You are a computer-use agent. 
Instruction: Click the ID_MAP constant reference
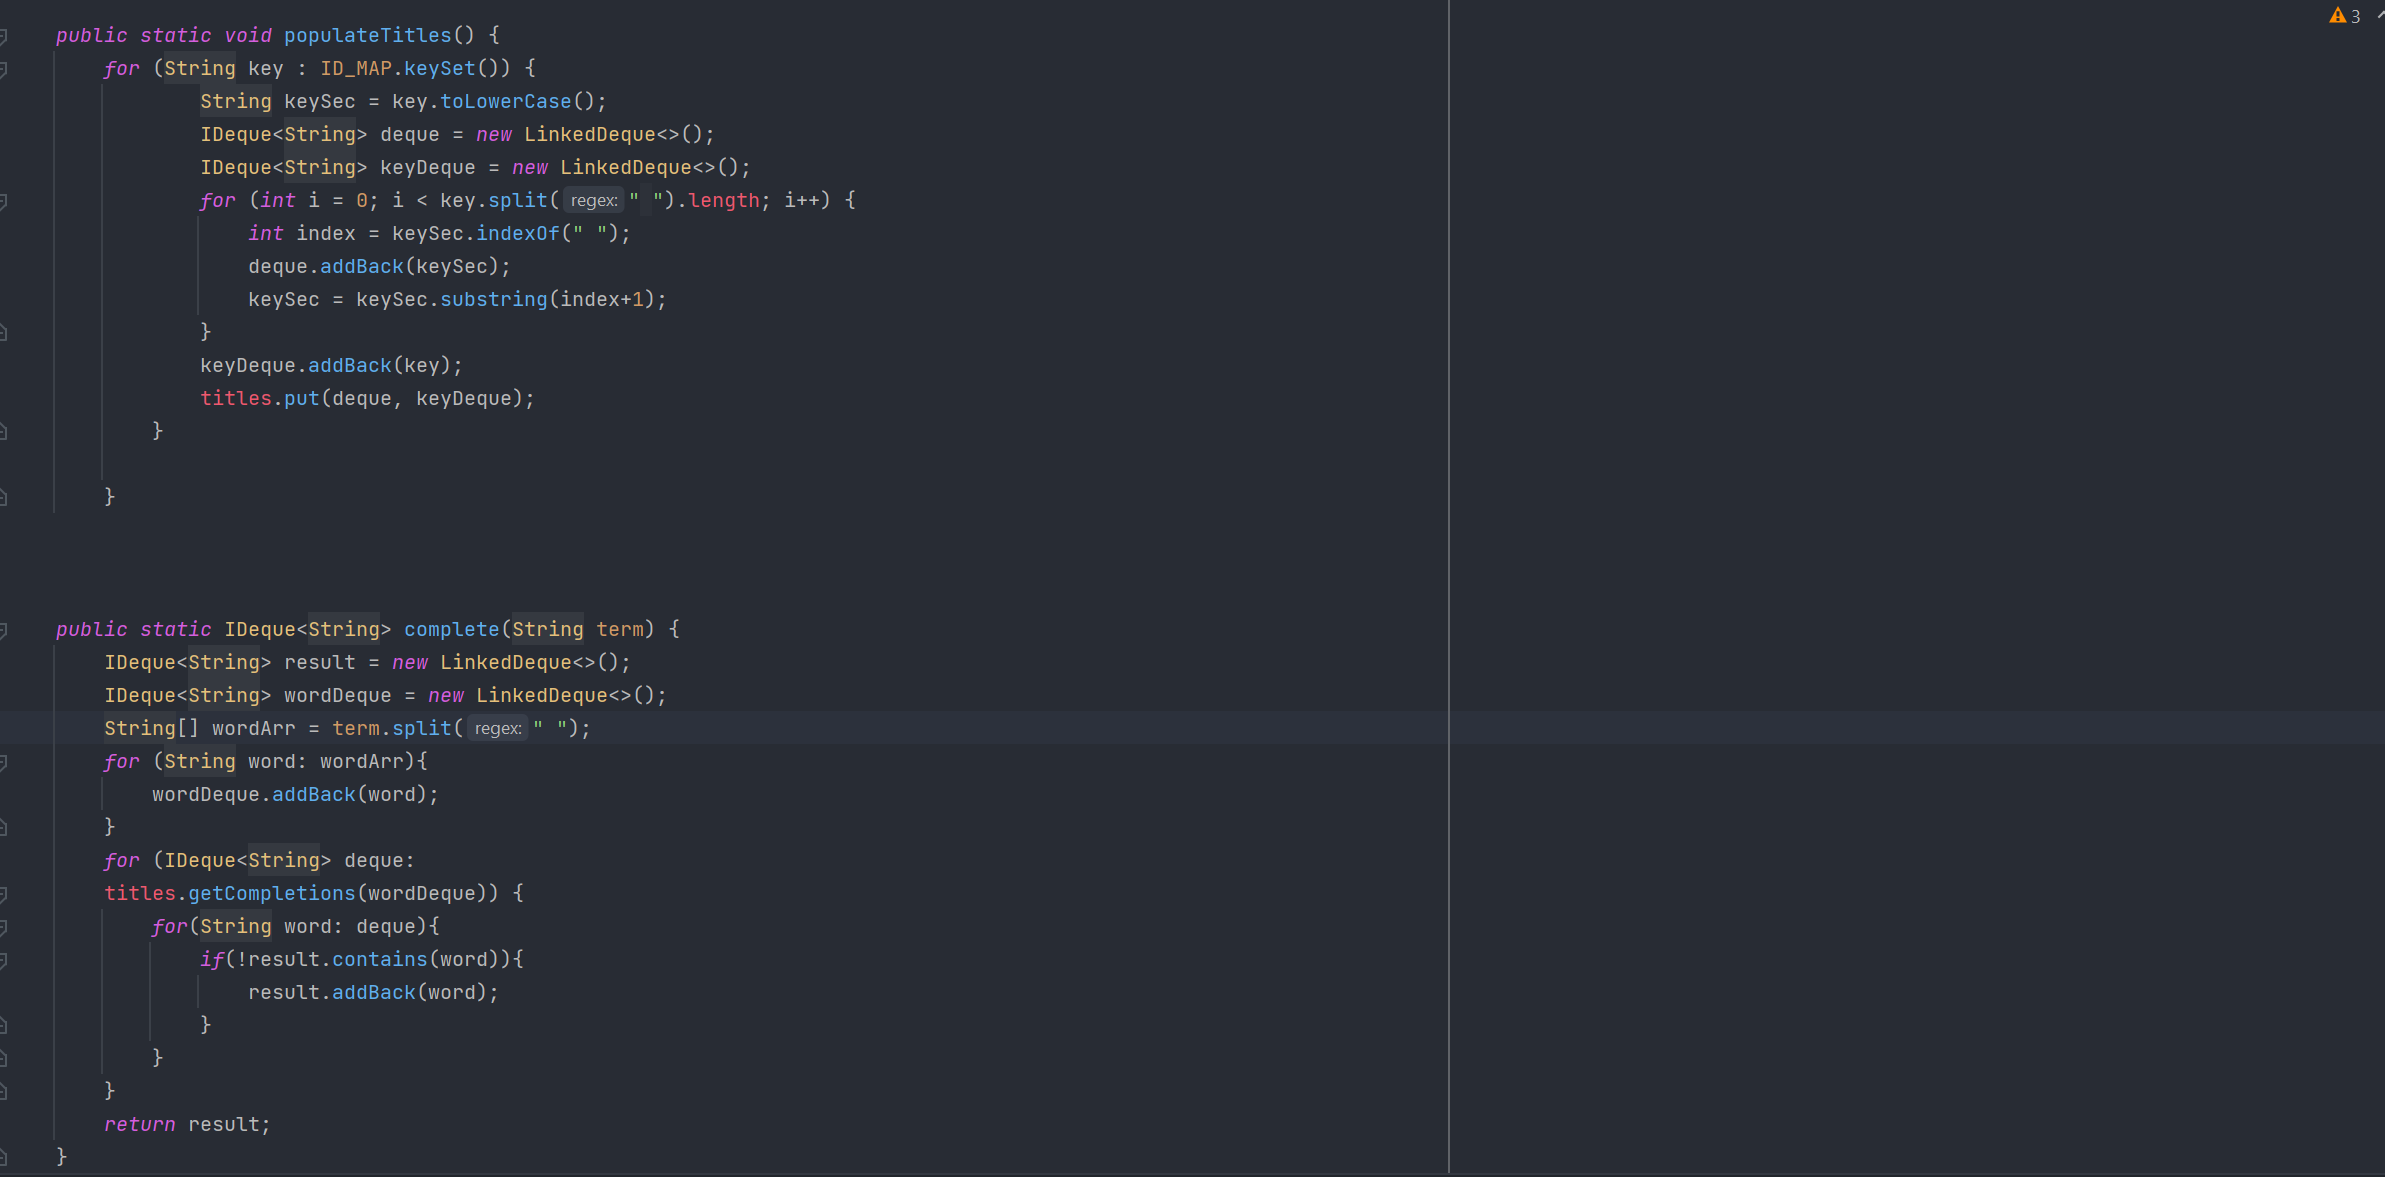tap(356, 69)
